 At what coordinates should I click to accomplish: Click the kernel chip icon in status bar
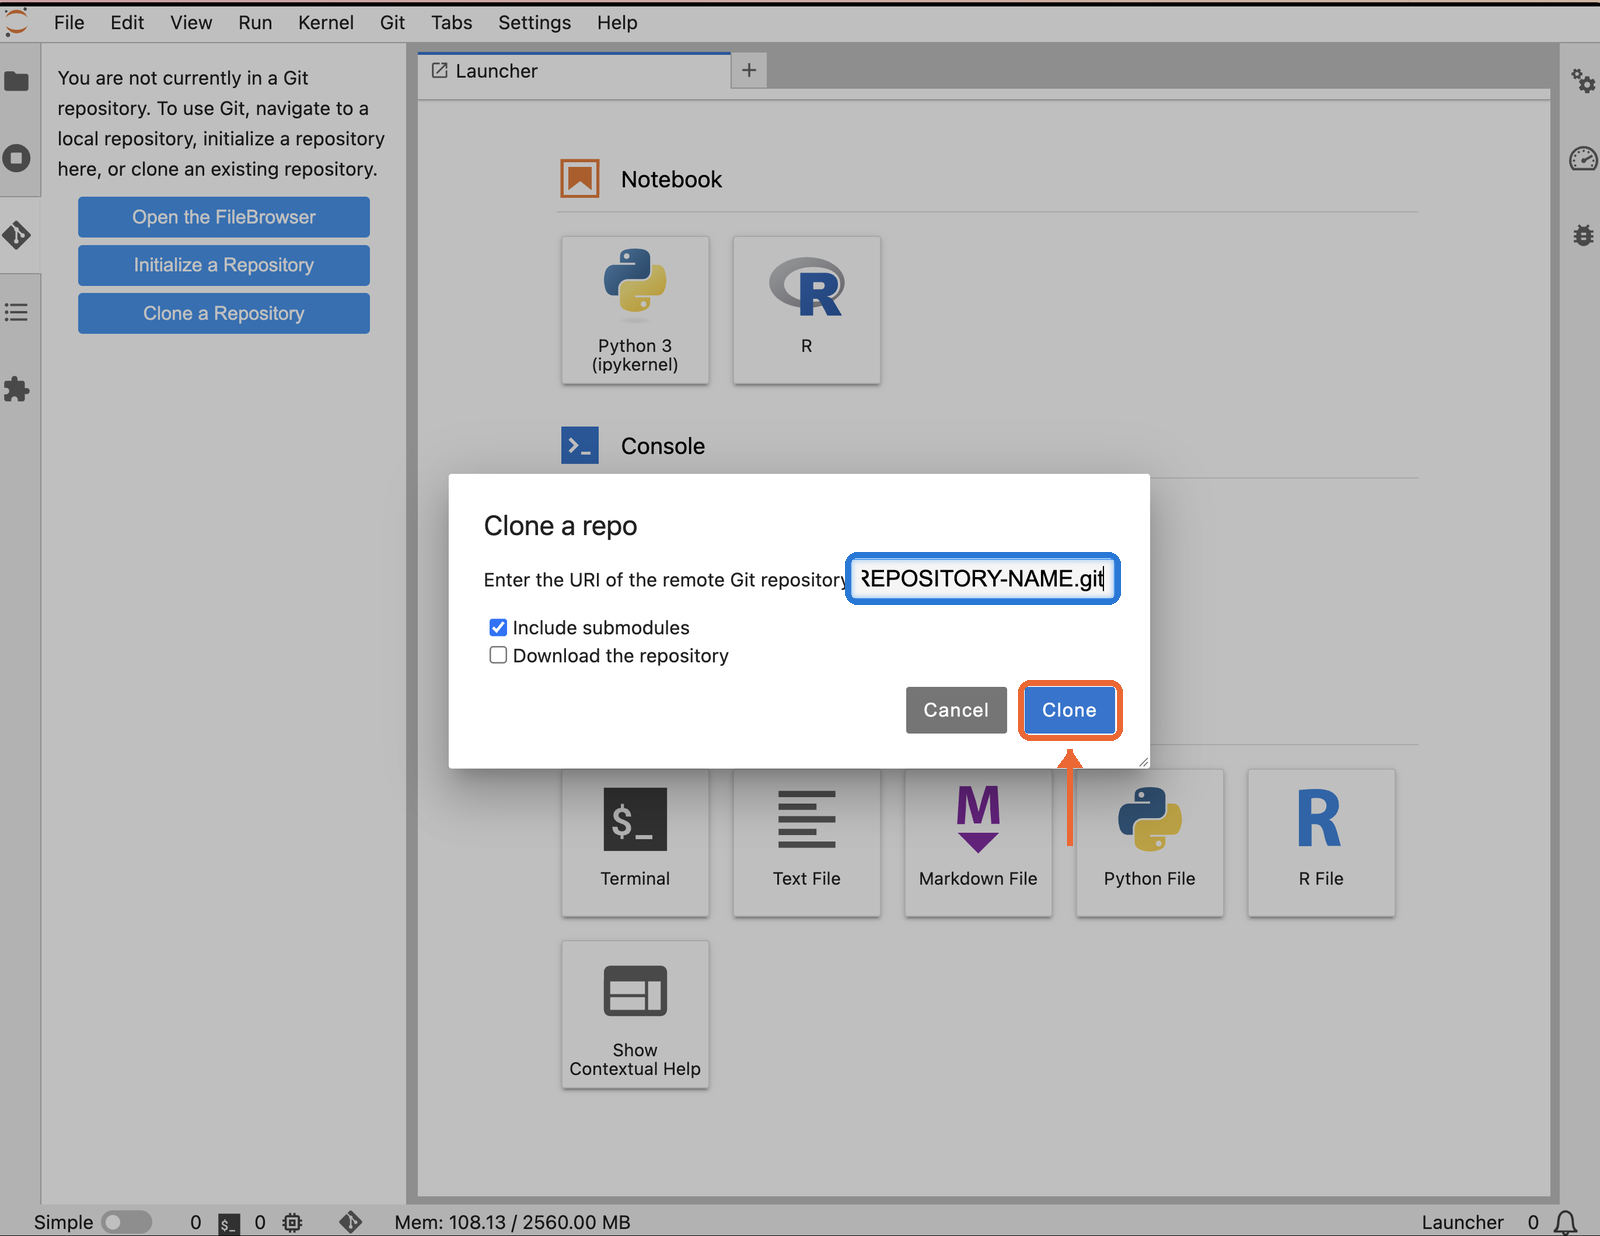pos(292,1222)
